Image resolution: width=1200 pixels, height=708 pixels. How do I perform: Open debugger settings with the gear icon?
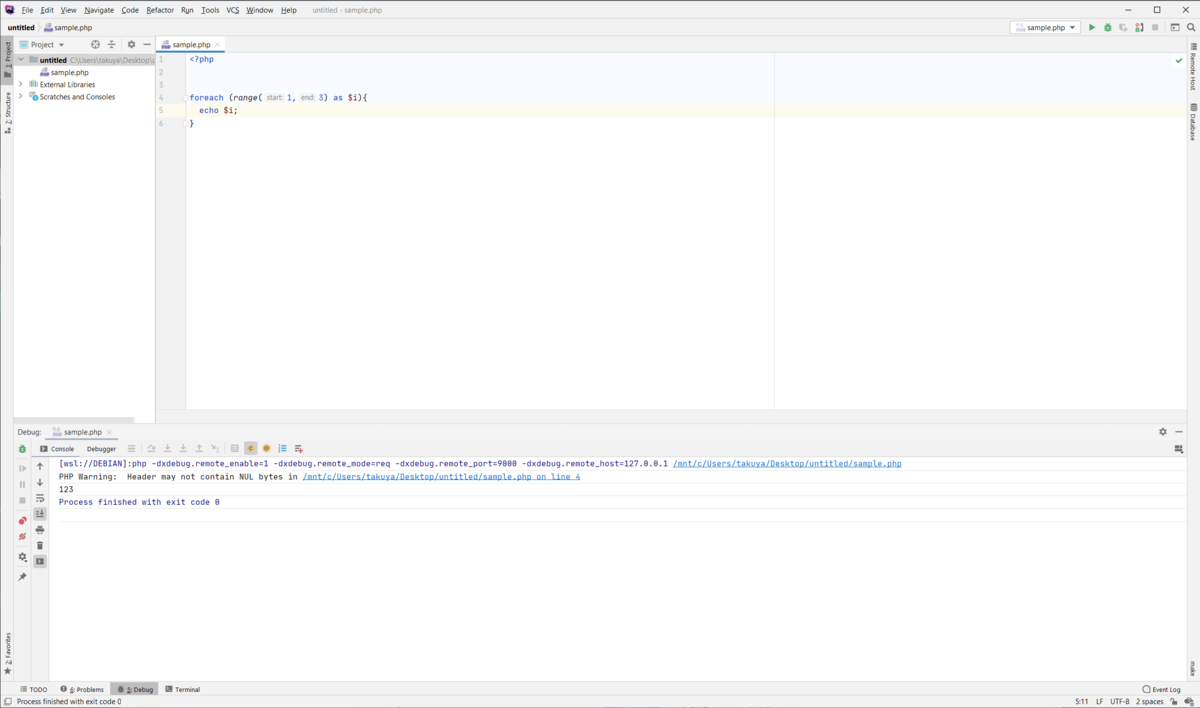(22, 557)
